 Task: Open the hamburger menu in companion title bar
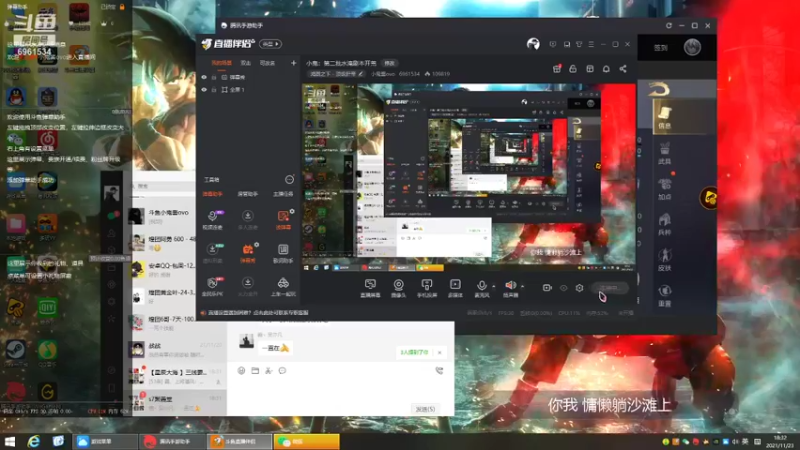[x=591, y=44]
